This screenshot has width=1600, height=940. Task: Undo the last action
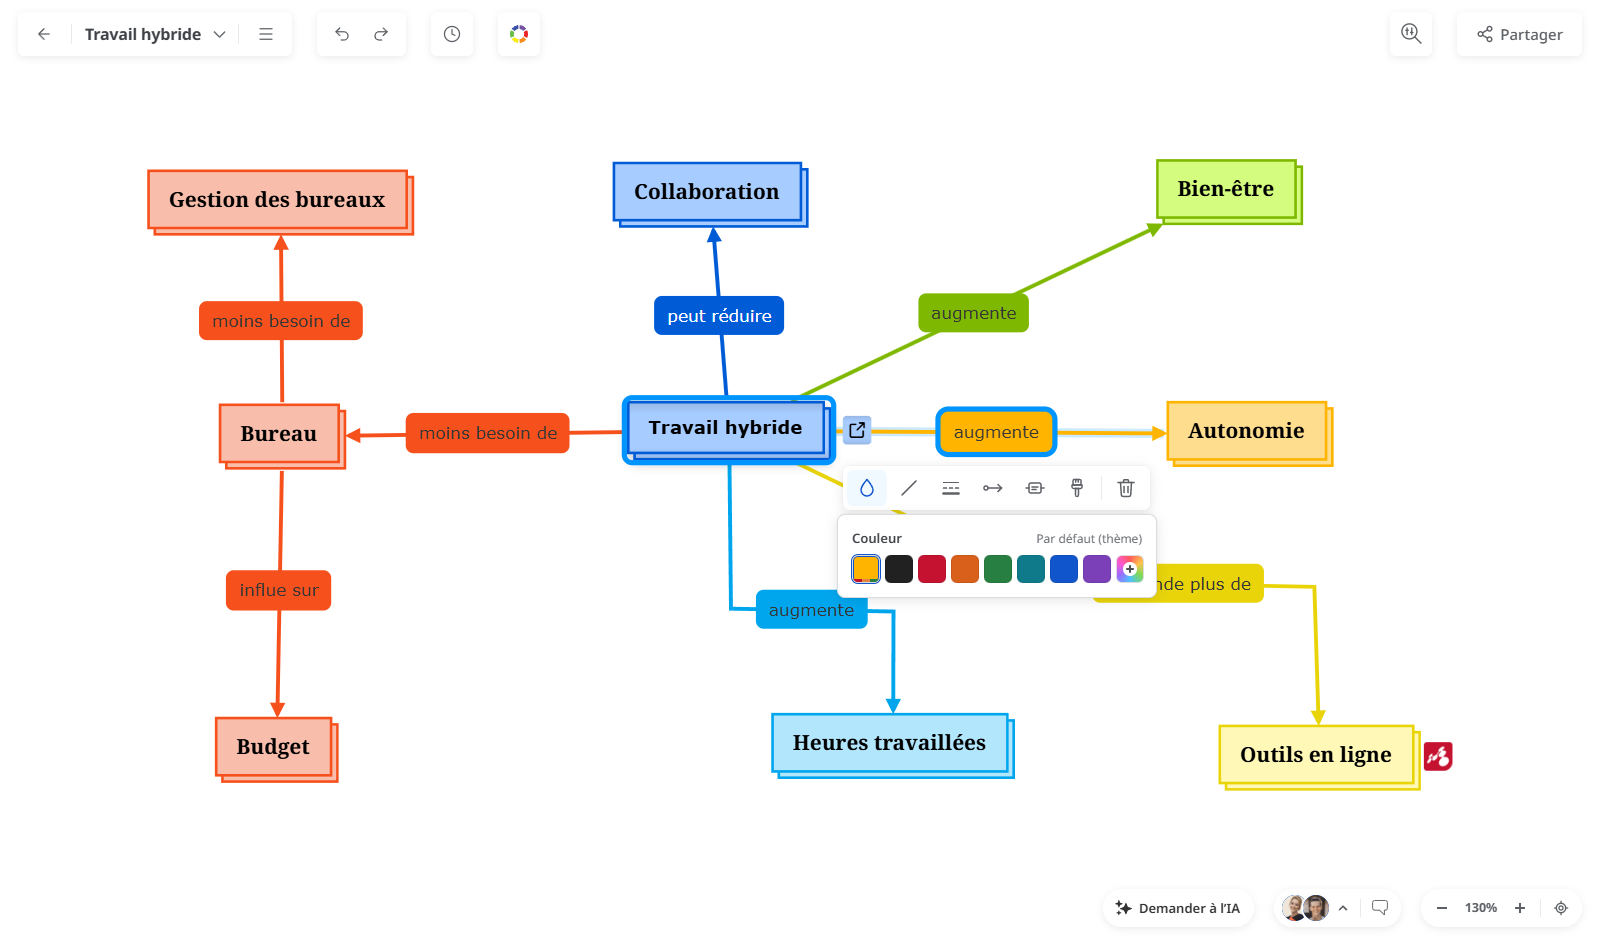tap(342, 34)
